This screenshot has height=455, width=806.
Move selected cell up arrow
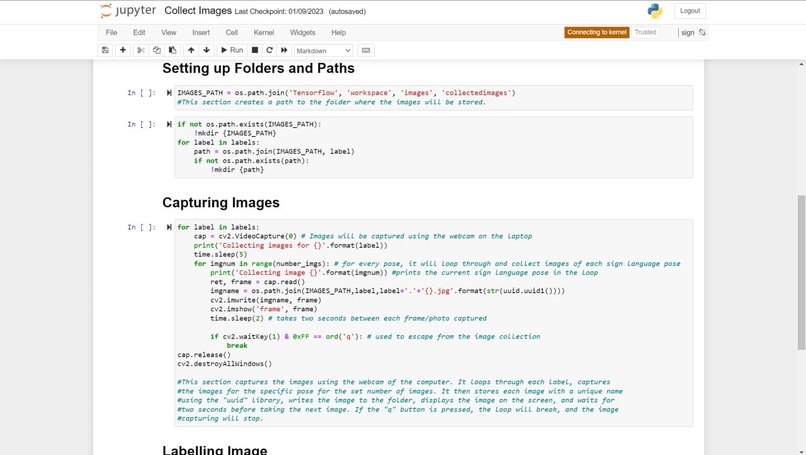[191, 50]
